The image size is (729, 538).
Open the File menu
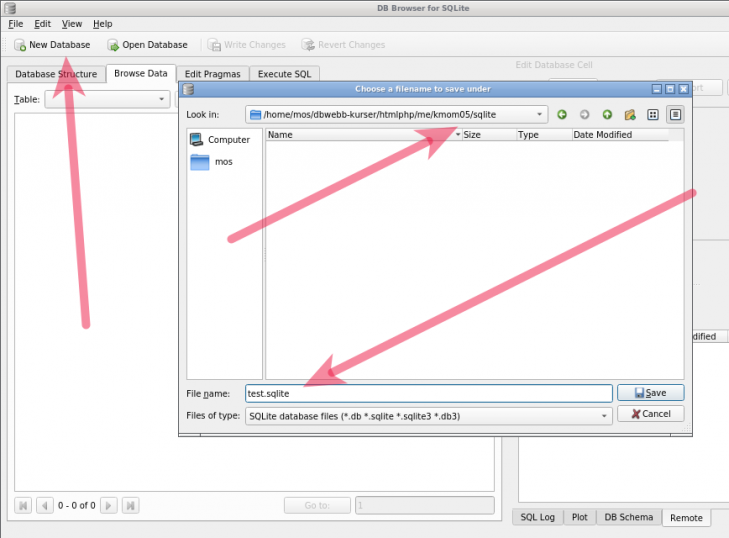(x=15, y=24)
